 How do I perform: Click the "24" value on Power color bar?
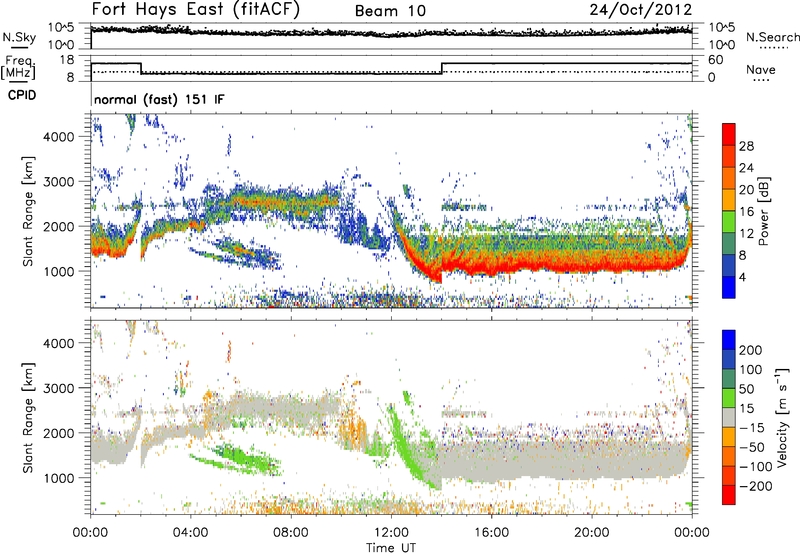point(746,168)
